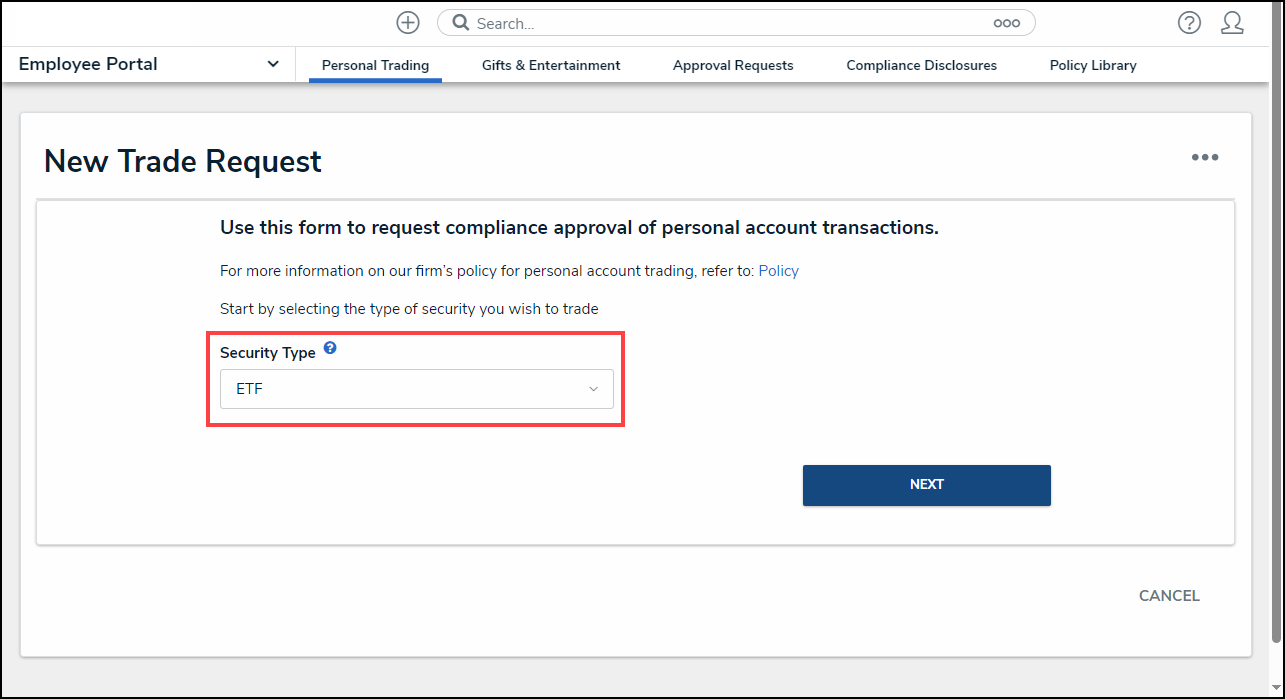Follow the Policy link
Screen dimensions: 1285x699
[x=778, y=271]
